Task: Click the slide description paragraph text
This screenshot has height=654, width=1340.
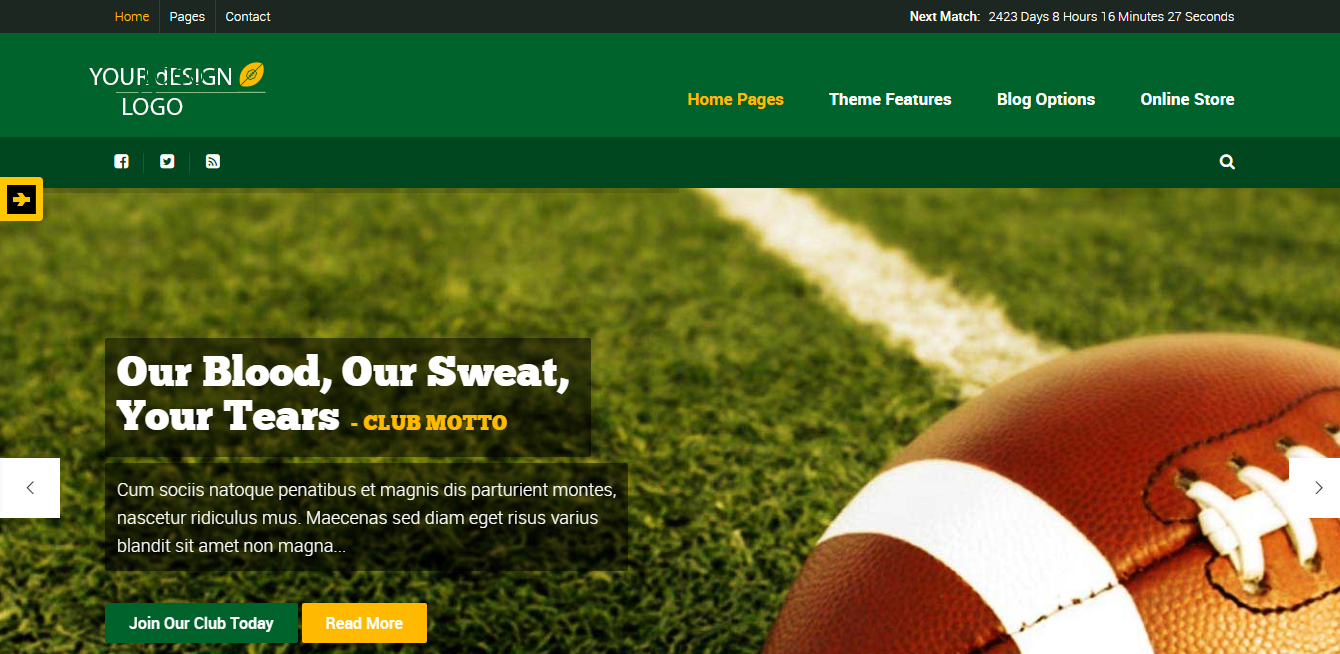Action: click(x=366, y=518)
